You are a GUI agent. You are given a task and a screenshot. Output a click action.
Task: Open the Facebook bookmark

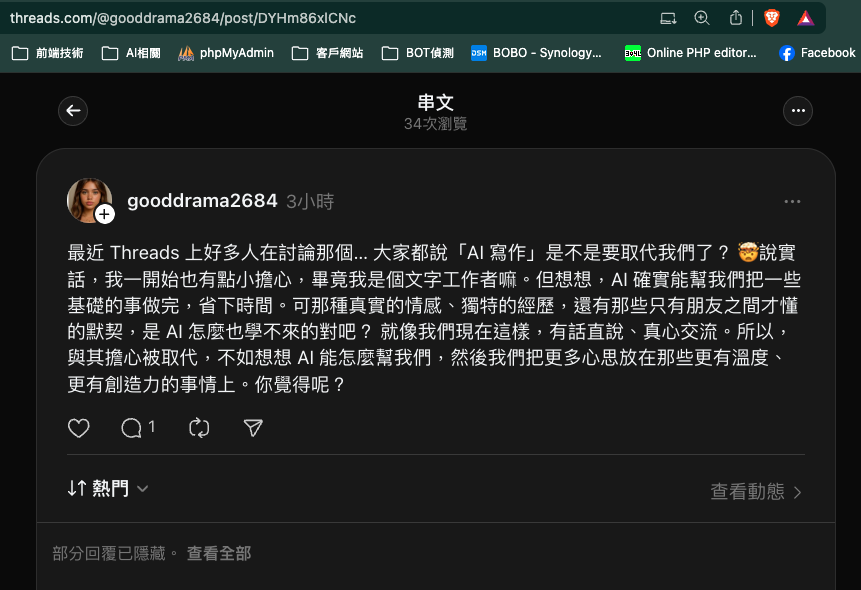tap(817, 53)
